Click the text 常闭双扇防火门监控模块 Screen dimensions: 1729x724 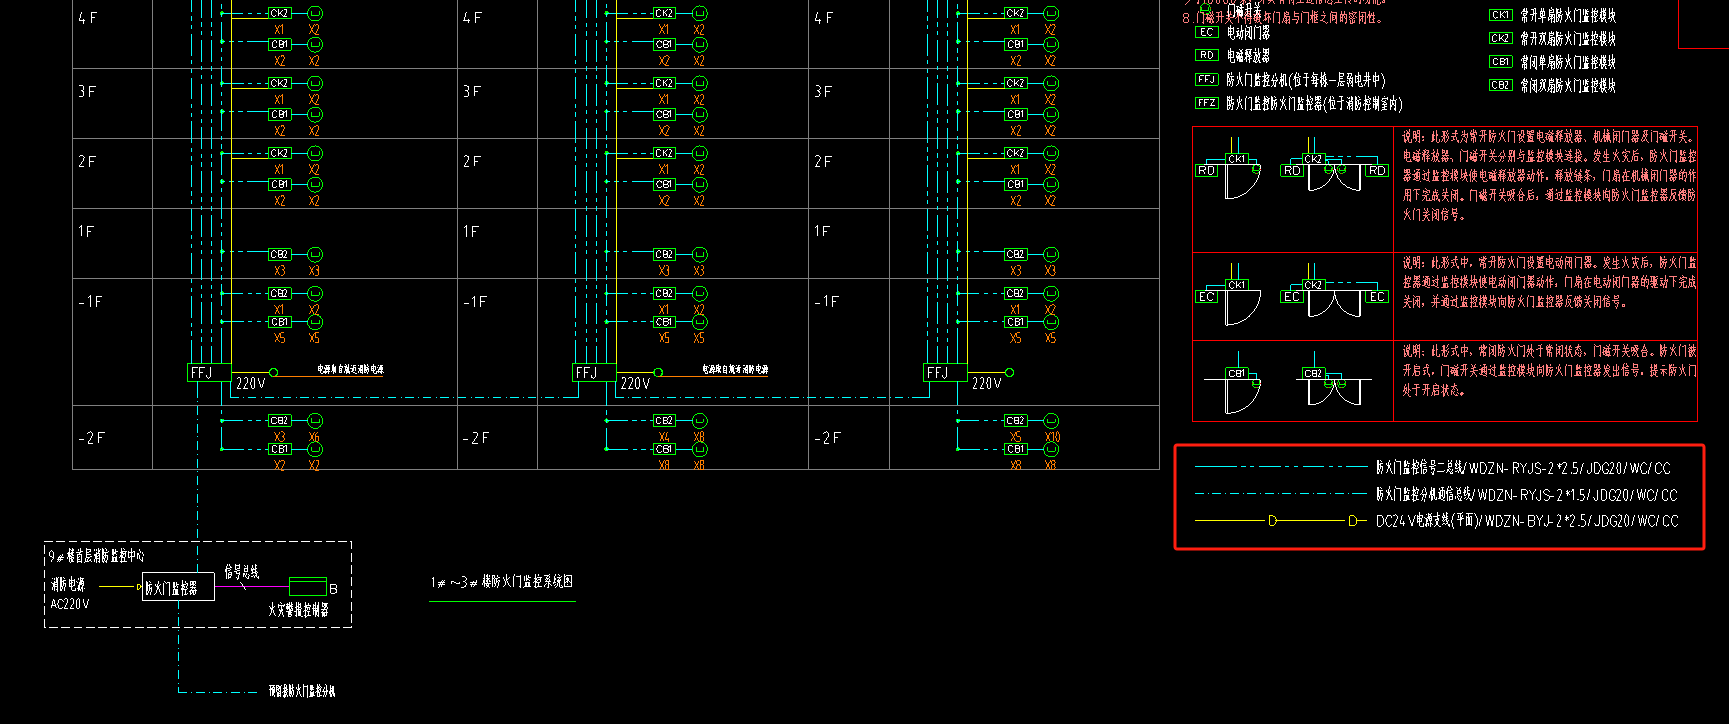click(x=1568, y=86)
